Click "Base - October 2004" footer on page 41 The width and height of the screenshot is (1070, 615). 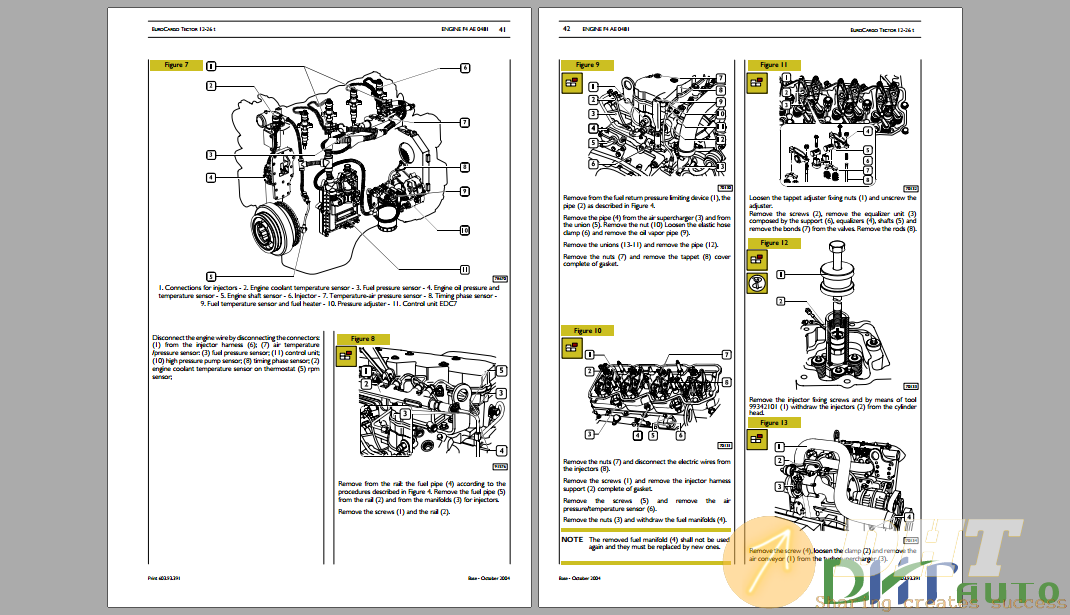click(489, 578)
